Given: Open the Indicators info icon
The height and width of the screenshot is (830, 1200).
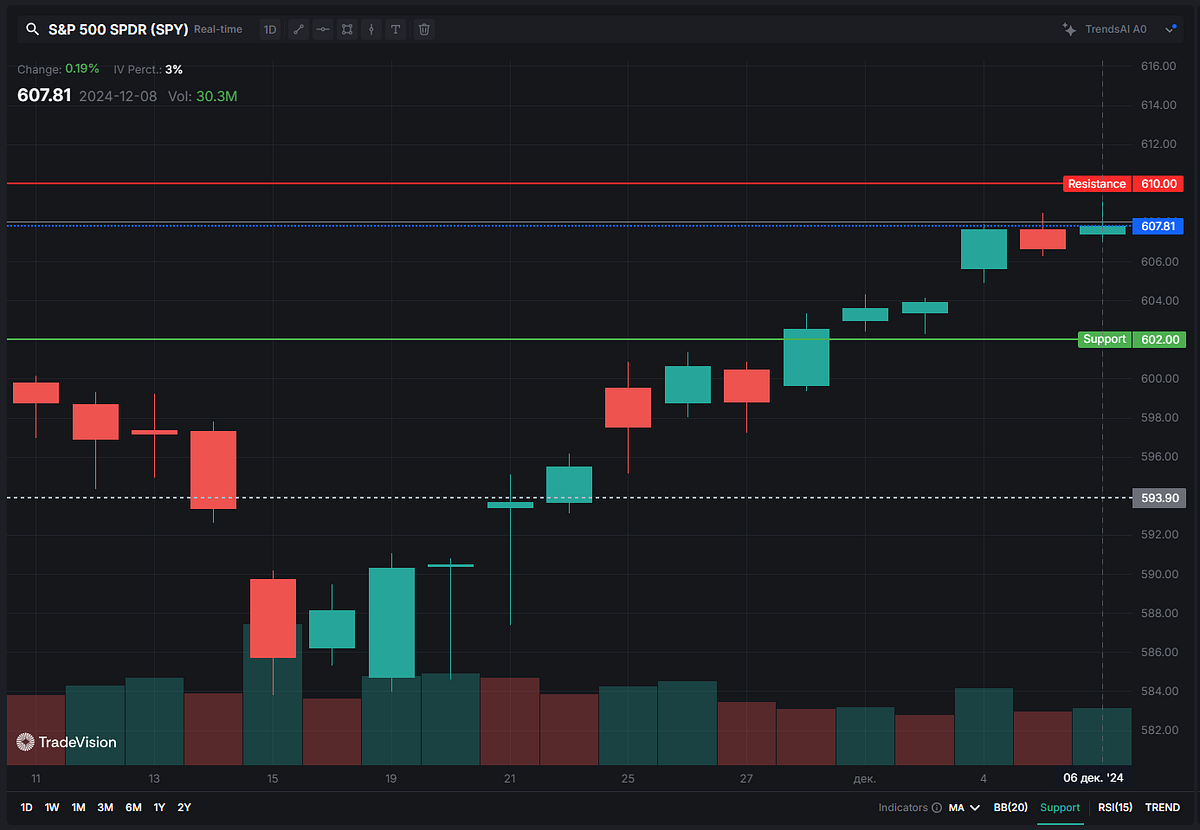Looking at the screenshot, I should 936,807.
